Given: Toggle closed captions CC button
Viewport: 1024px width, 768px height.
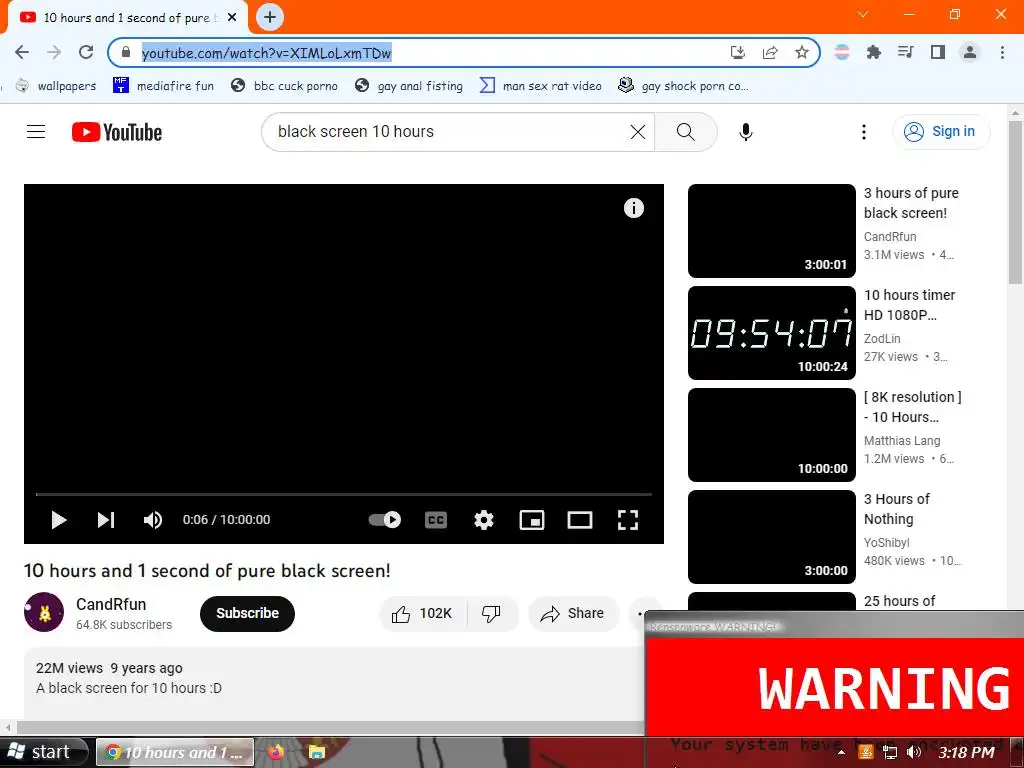Looking at the screenshot, I should click(x=436, y=520).
